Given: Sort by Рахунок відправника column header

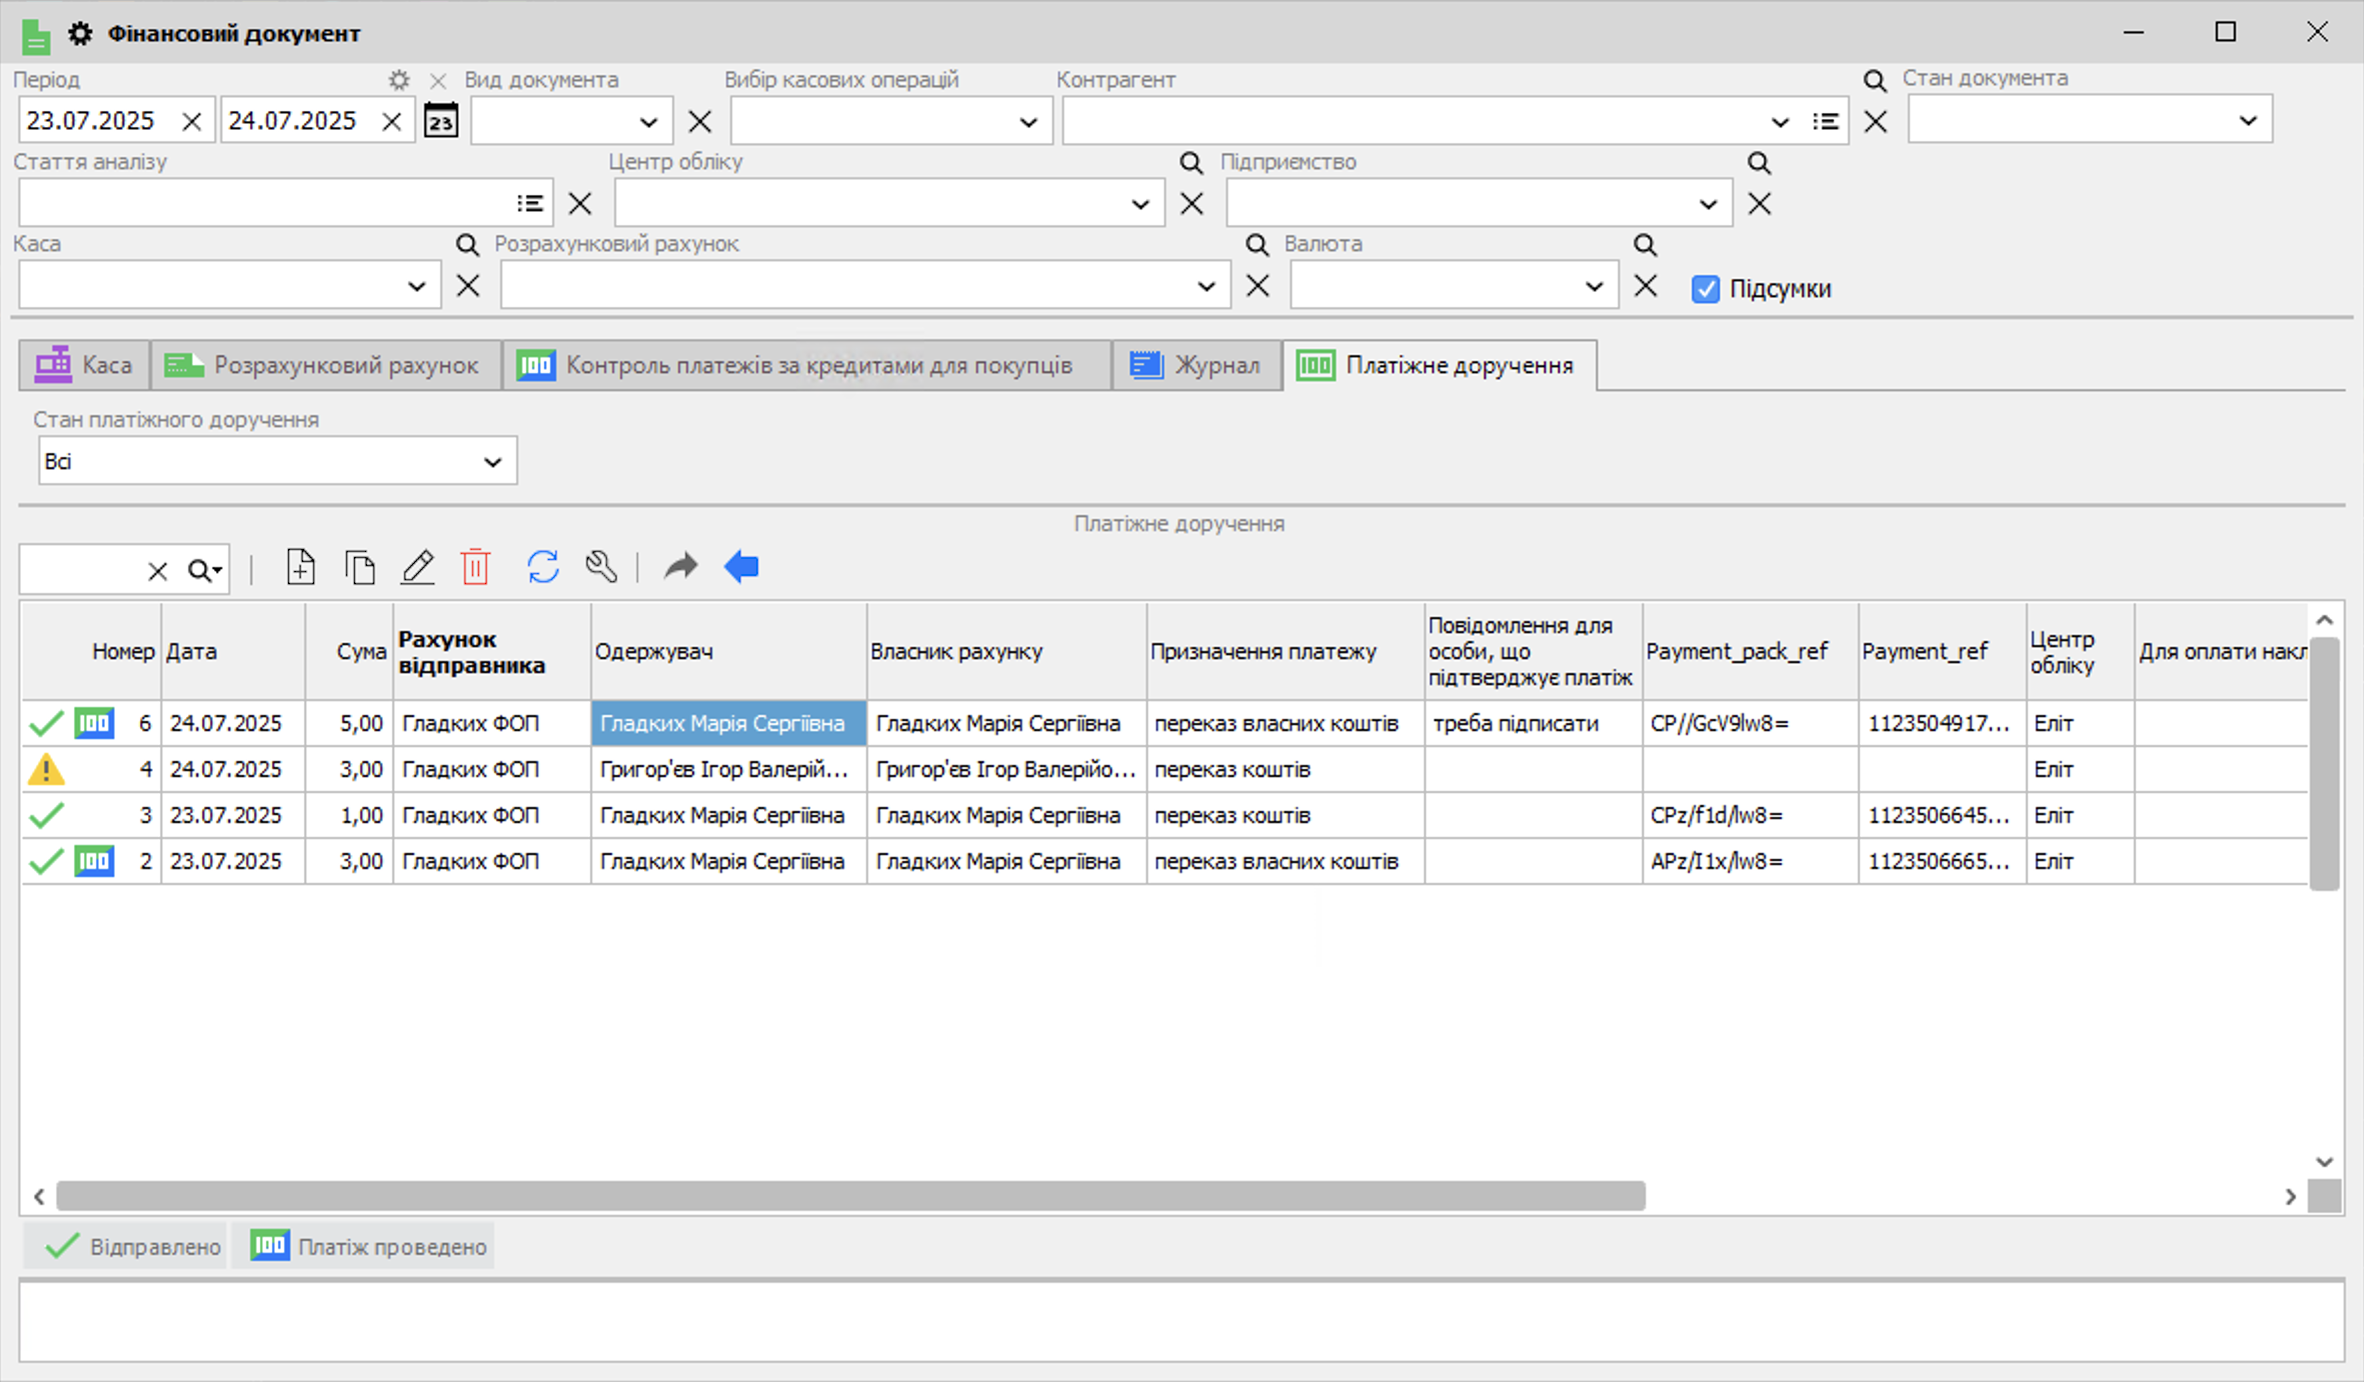Looking at the screenshot, I should (490, 651).
